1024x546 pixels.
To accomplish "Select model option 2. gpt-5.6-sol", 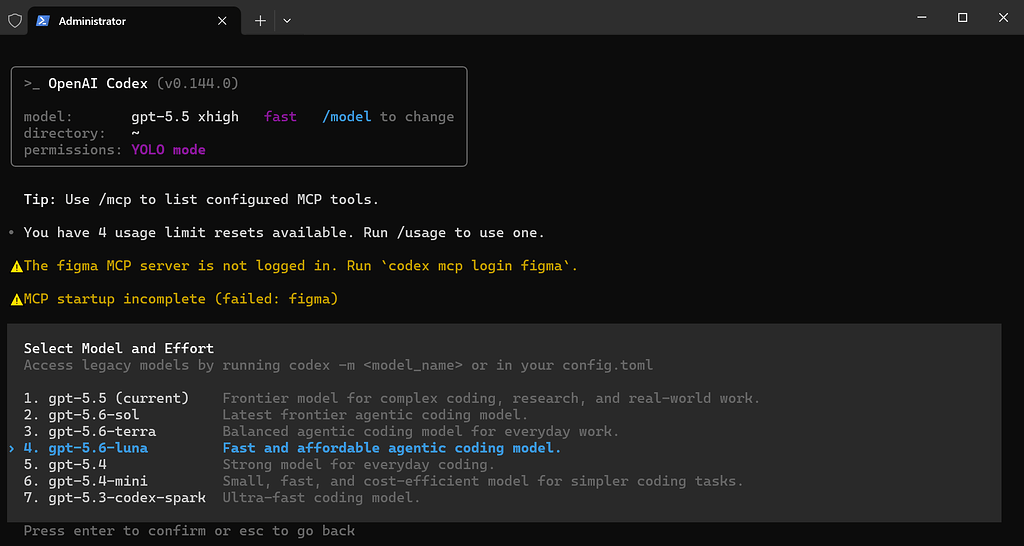I will click(x=82, y=415).
